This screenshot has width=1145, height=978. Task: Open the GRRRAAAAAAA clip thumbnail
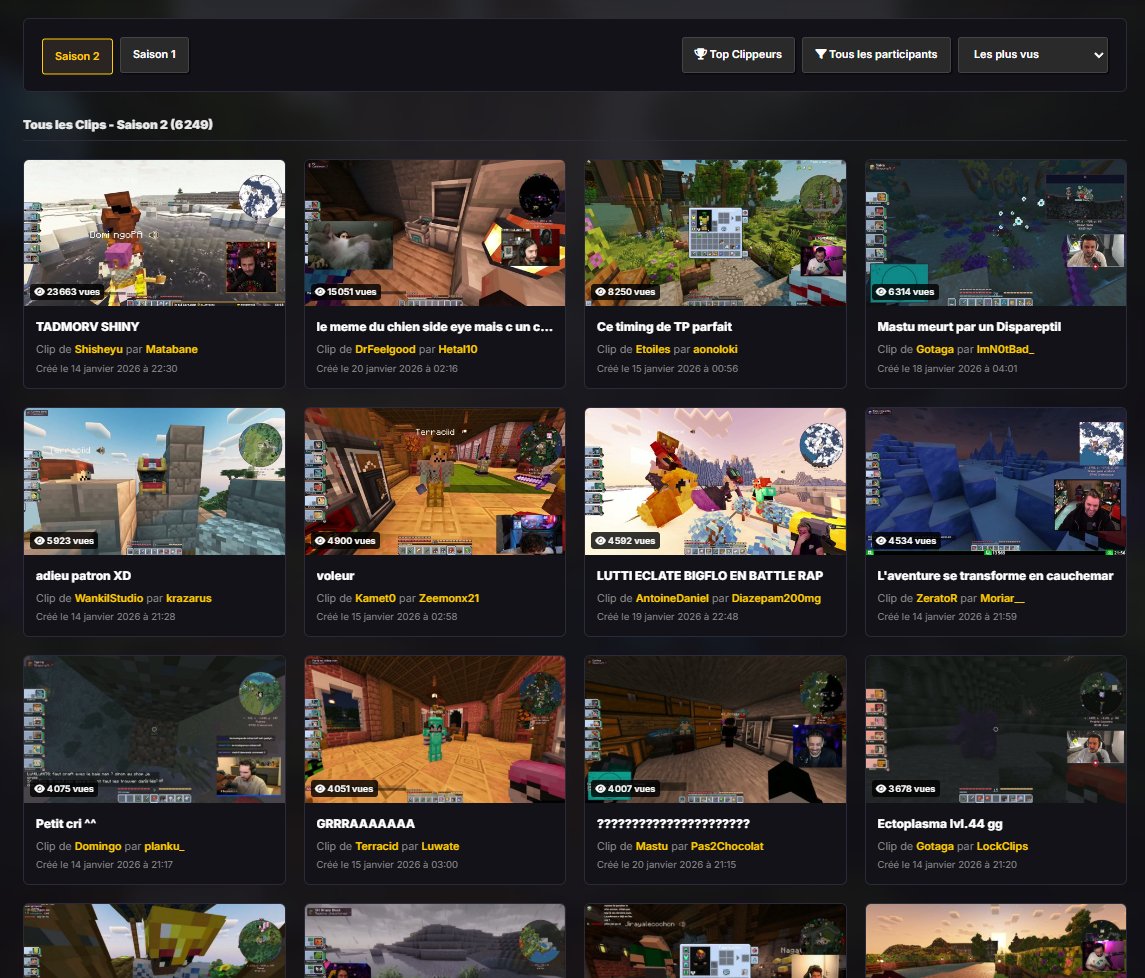[x=434, y=730]
